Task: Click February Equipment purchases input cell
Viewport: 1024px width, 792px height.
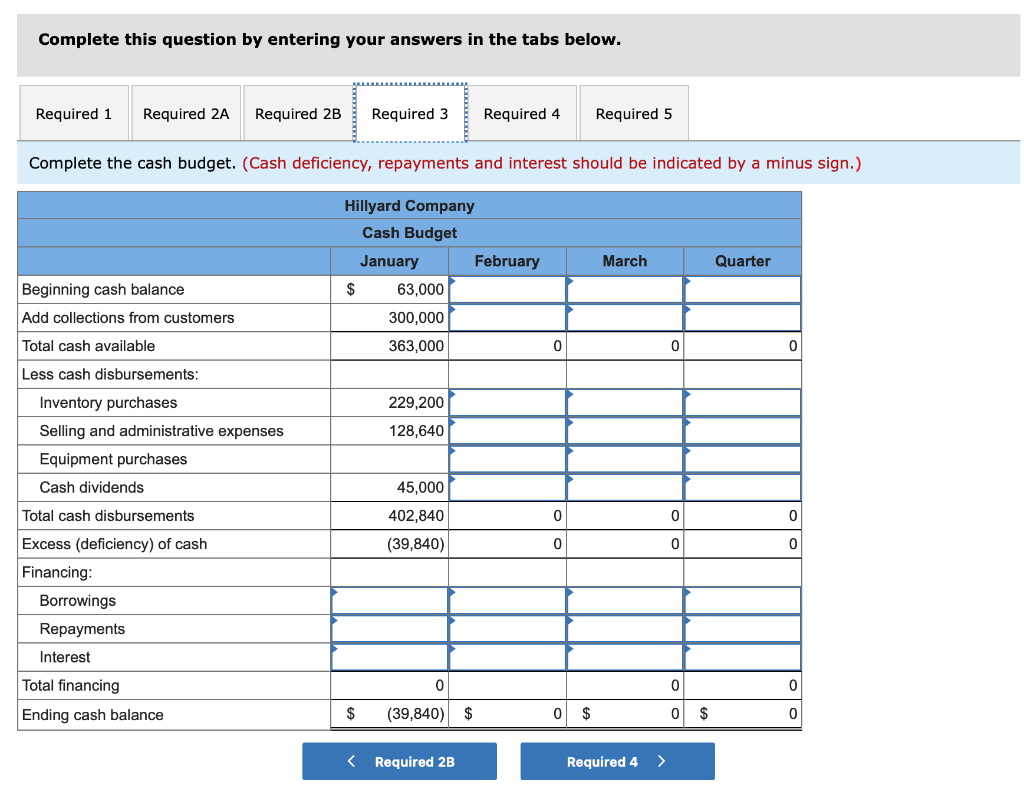Action: [507, 459]
